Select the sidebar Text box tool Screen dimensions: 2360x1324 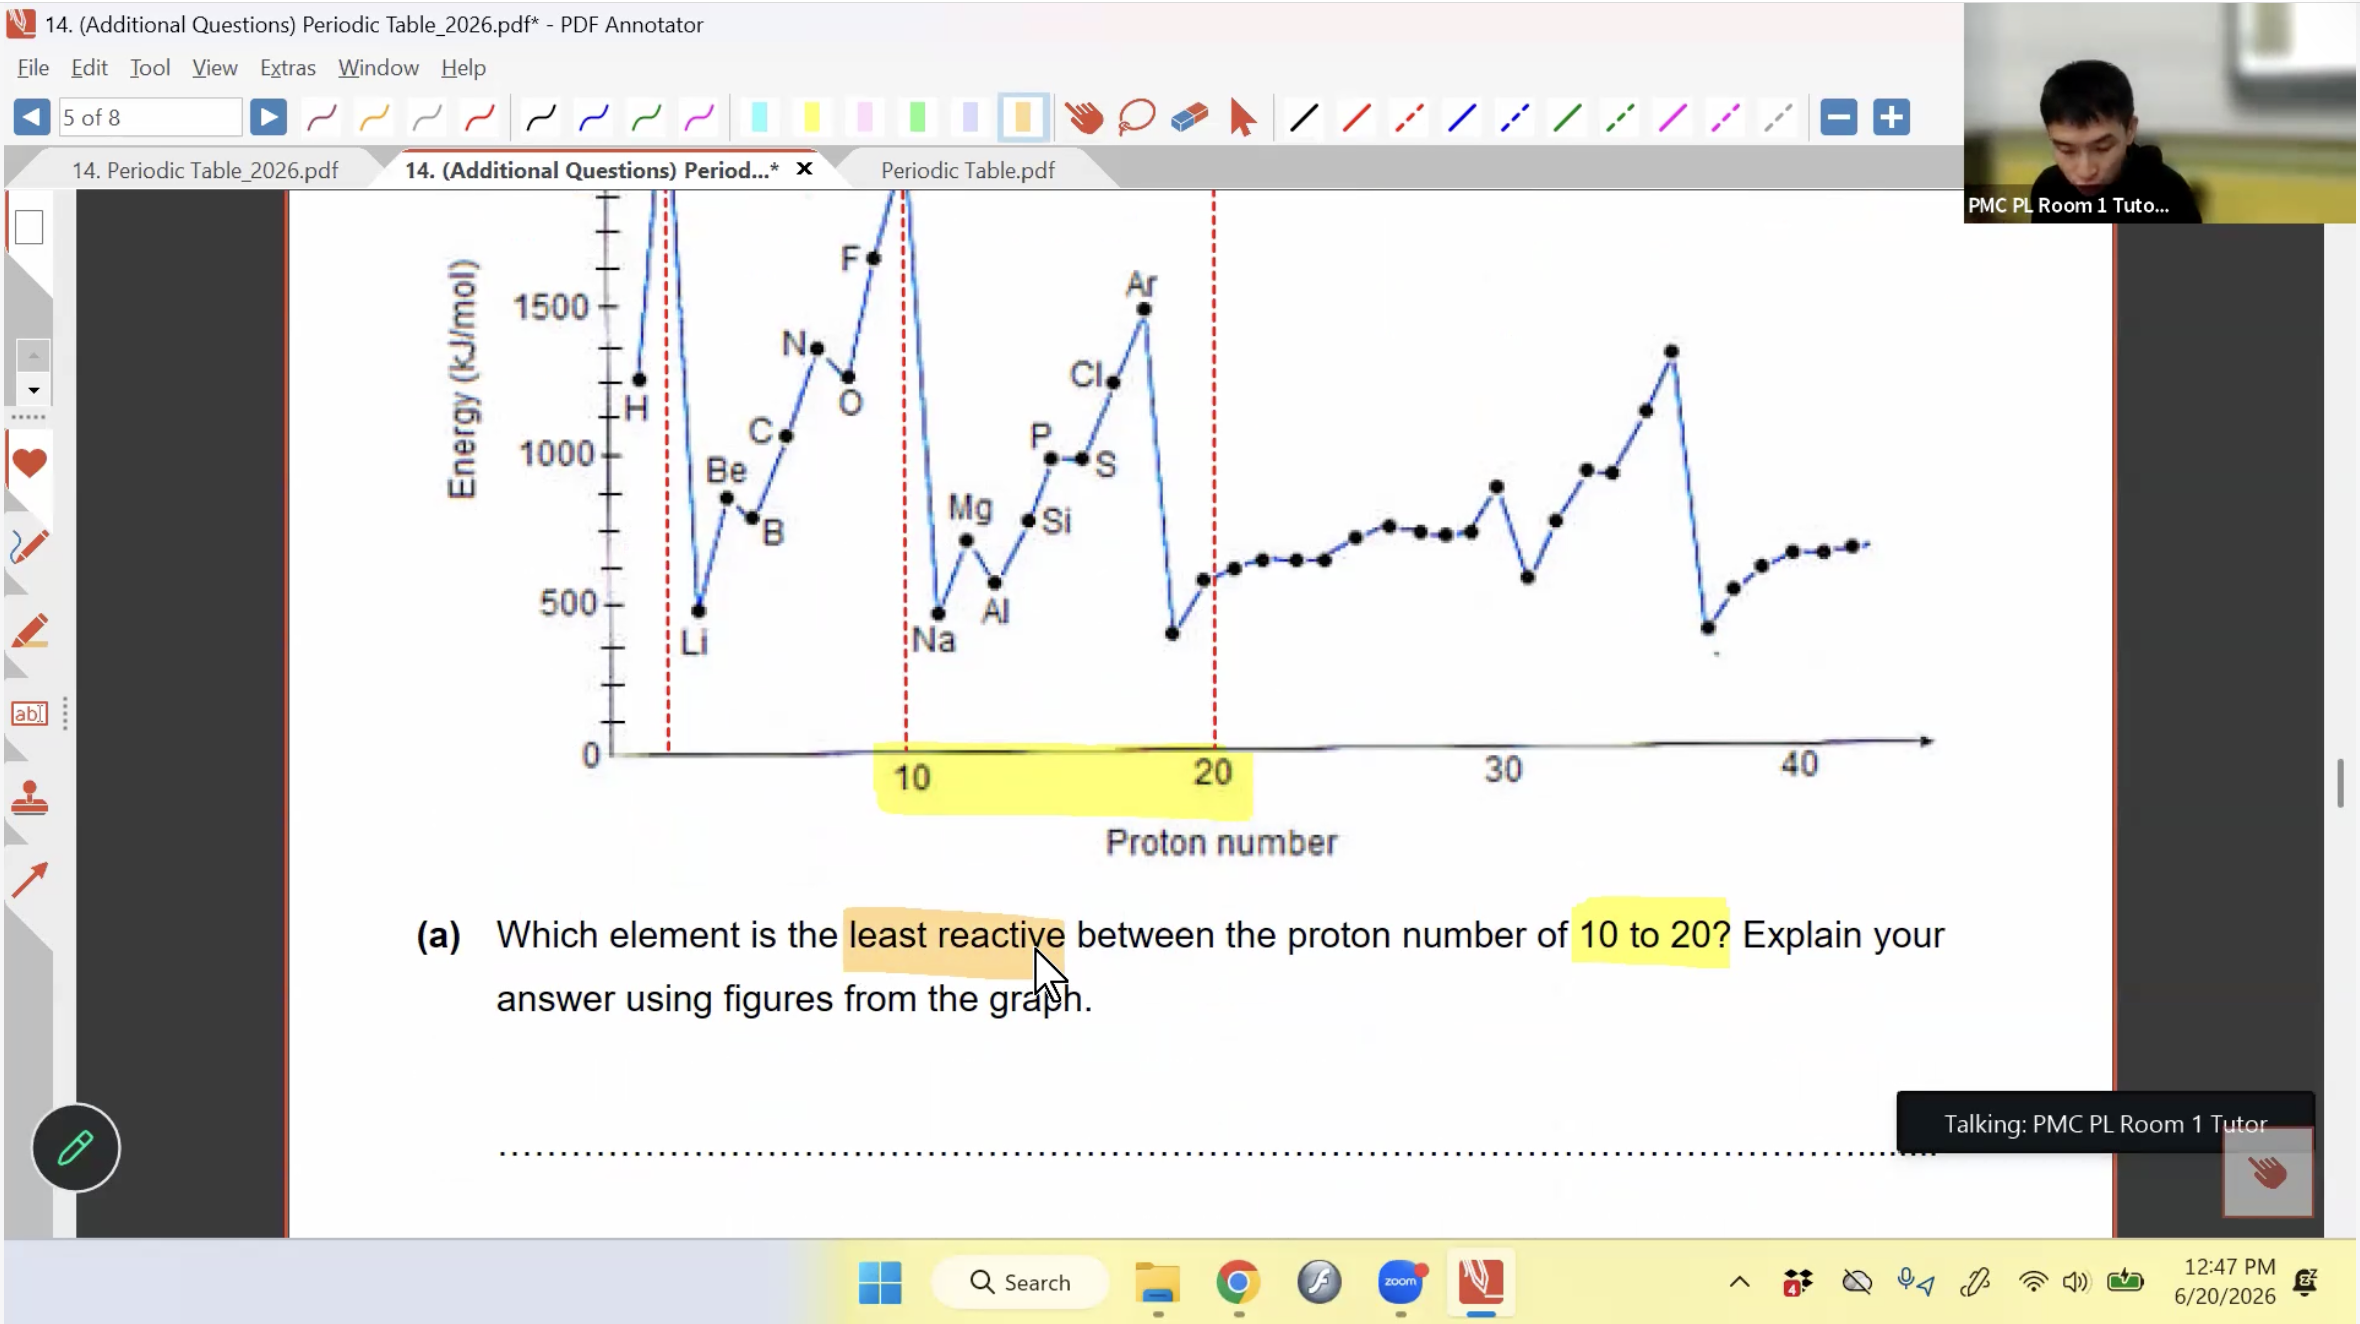pos(29,714)
